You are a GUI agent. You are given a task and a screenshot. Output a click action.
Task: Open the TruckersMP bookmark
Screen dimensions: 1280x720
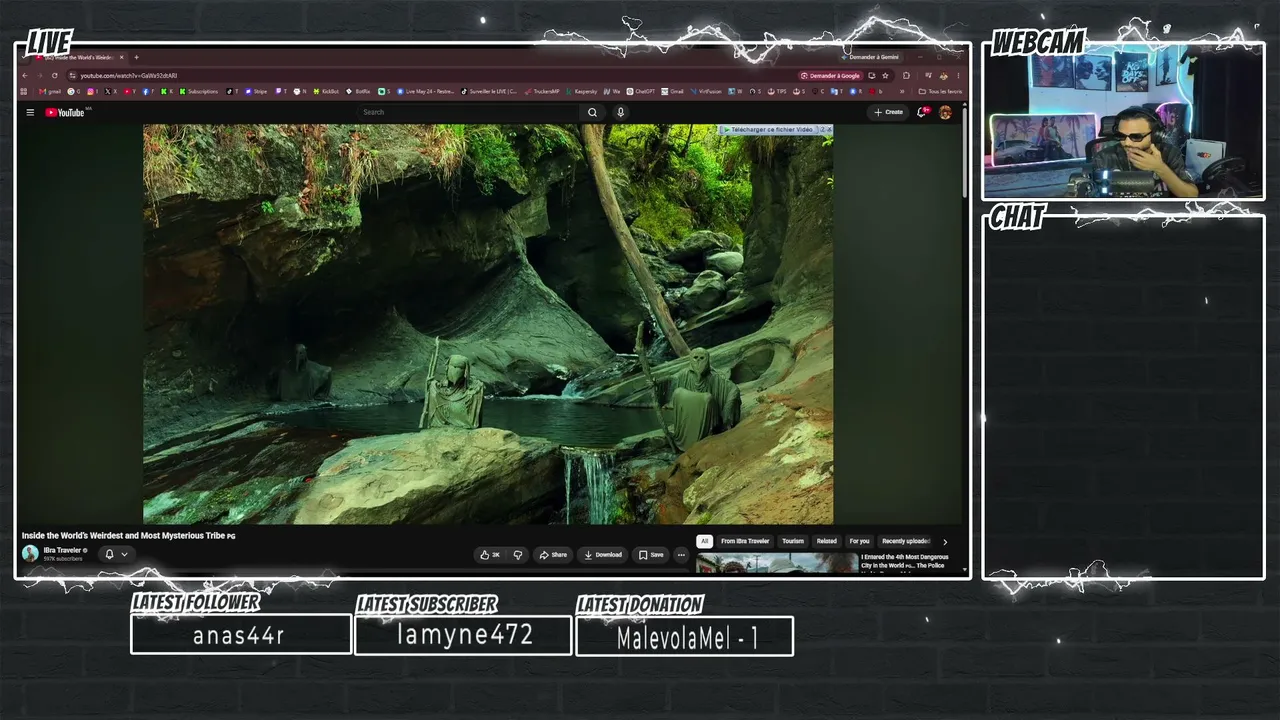542,91
